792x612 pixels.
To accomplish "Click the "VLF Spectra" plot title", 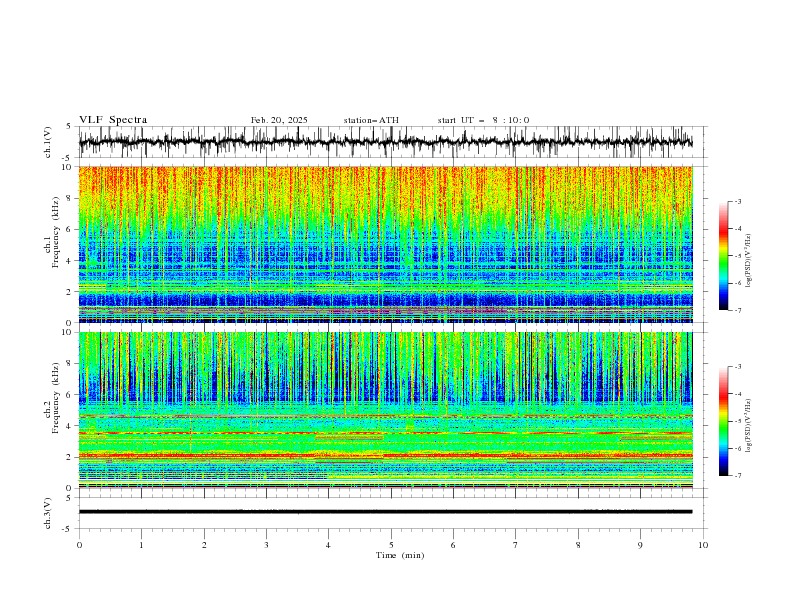I will 113,120.
